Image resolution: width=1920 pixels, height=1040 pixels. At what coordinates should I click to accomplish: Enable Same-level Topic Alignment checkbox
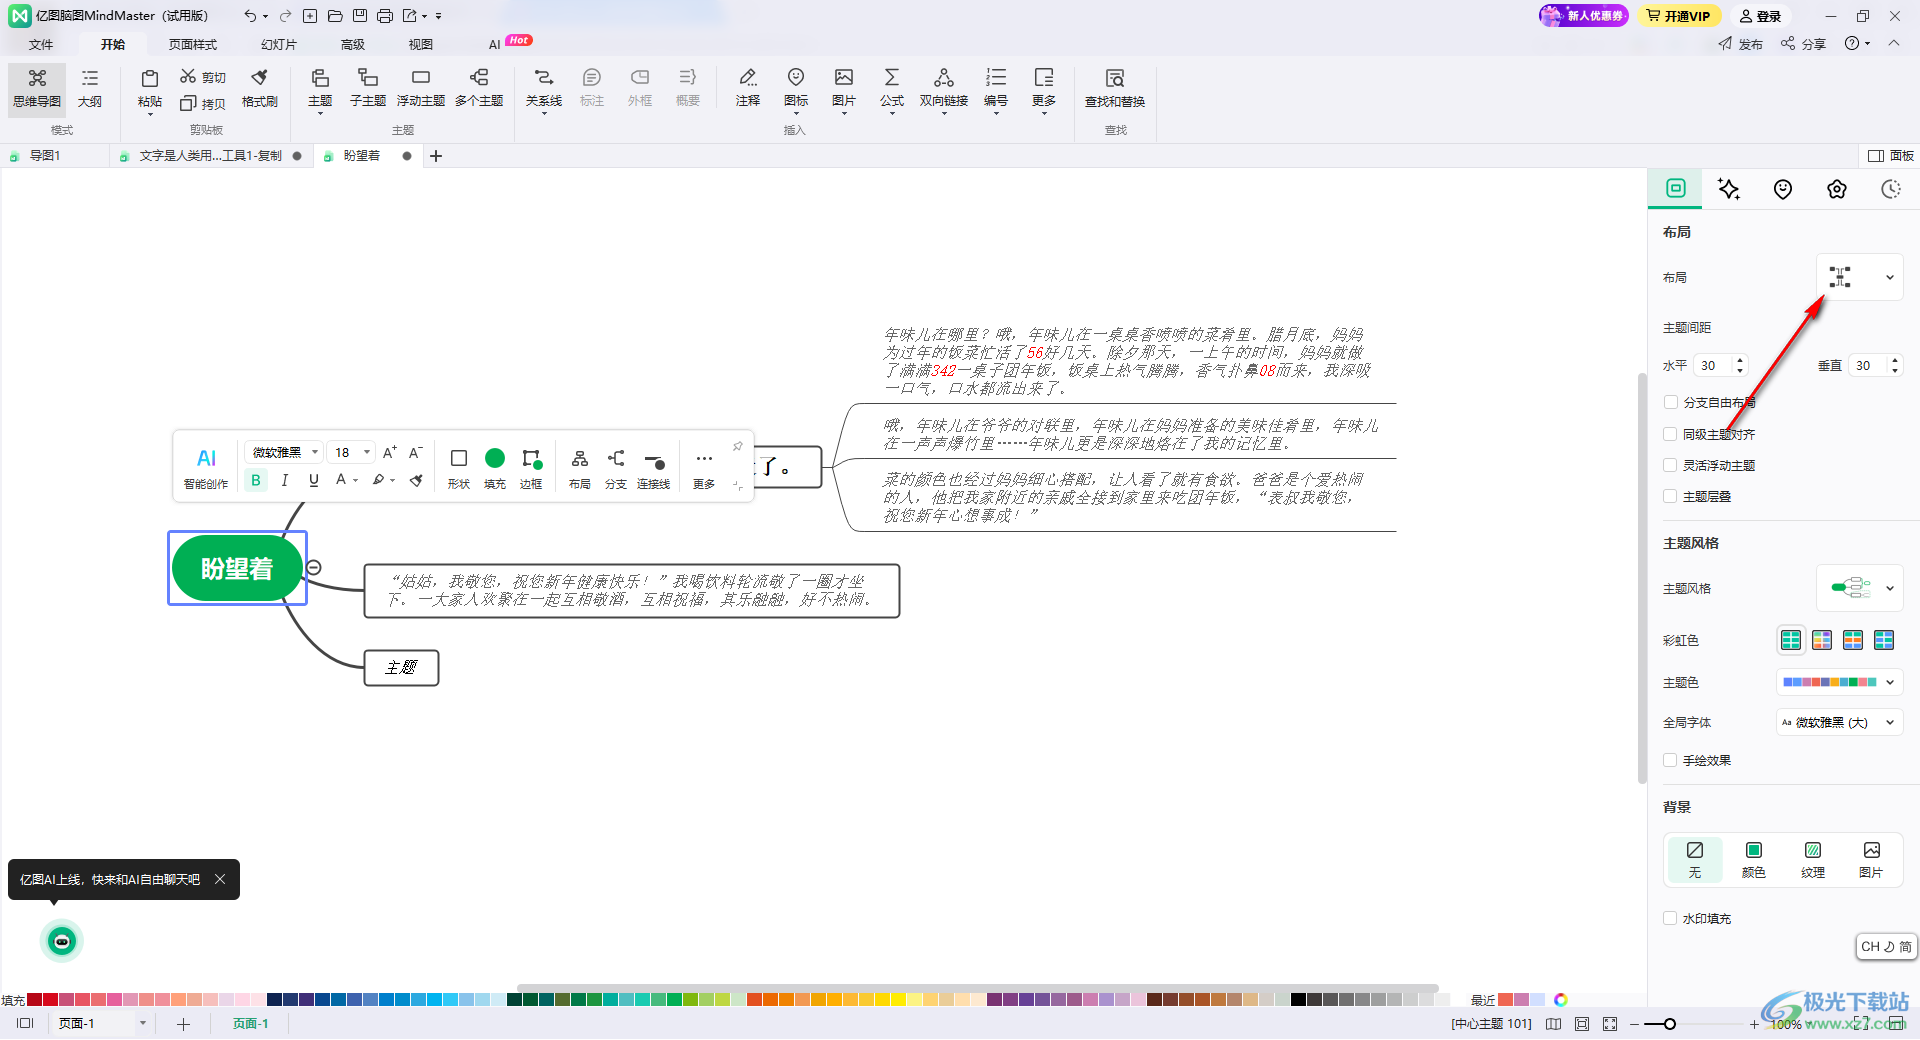[1670, 434]
